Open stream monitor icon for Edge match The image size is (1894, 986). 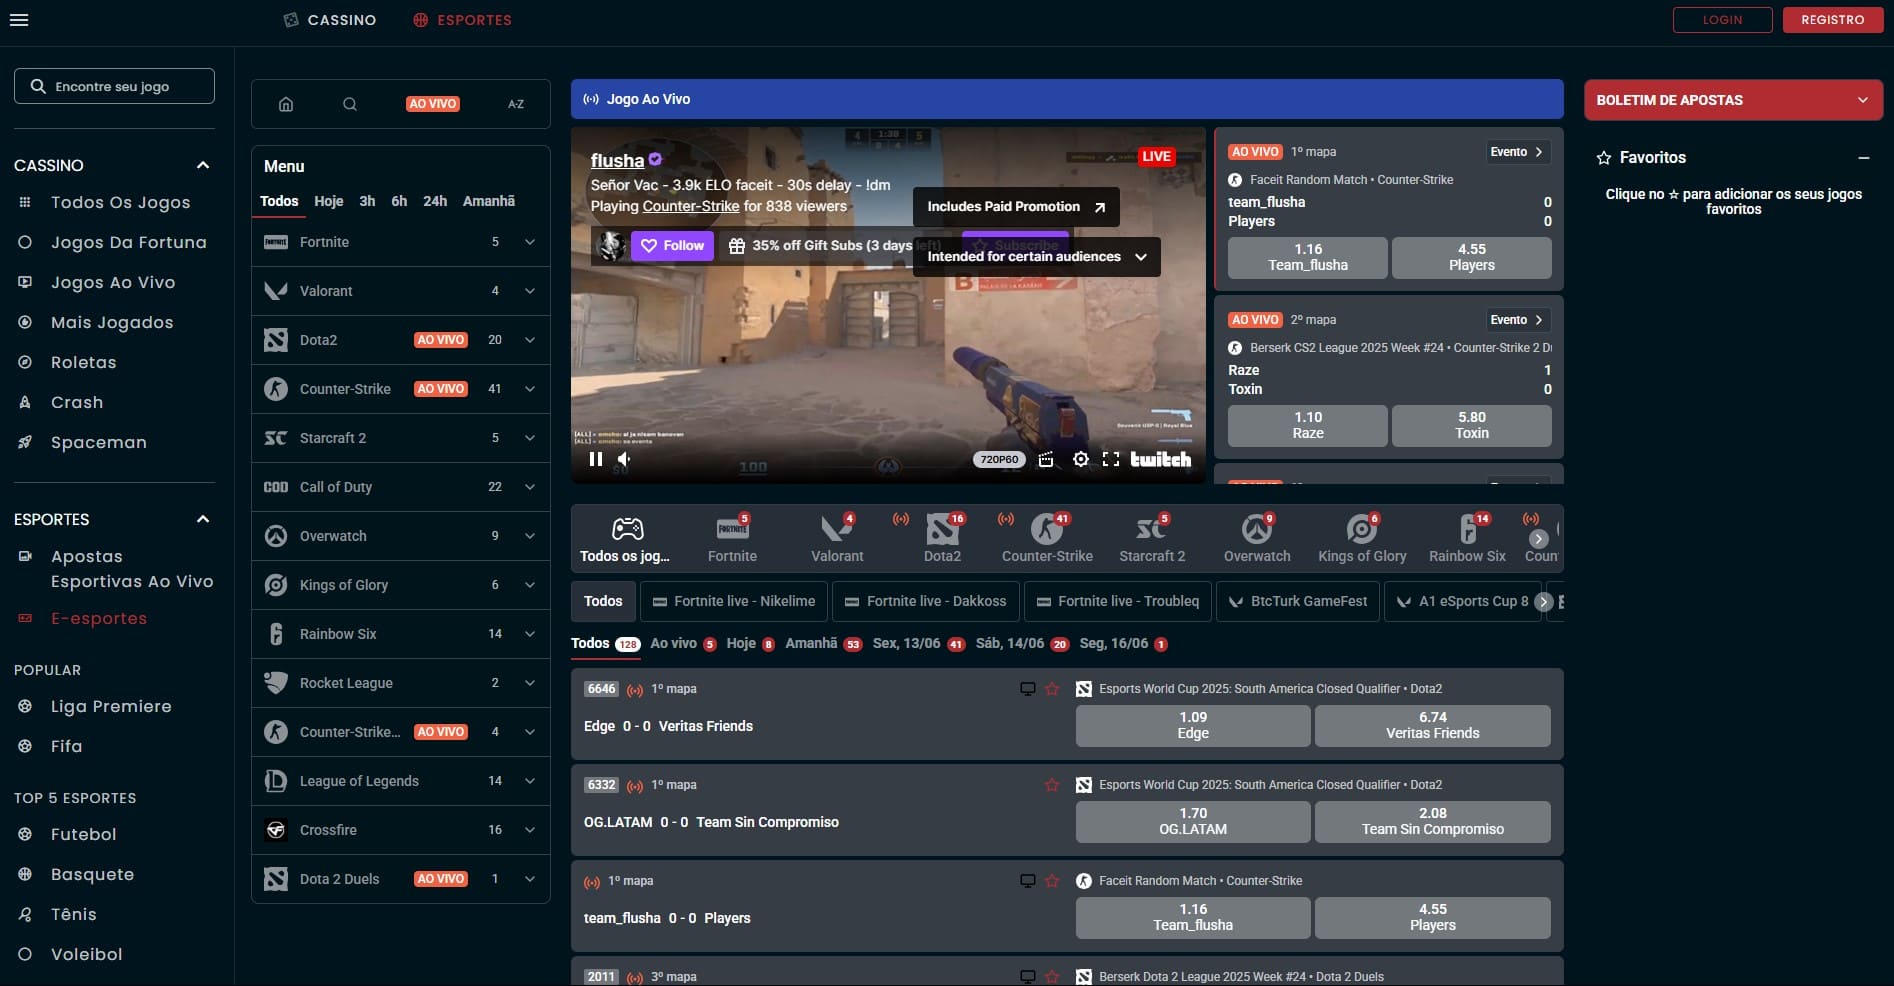pos(1027,689)
